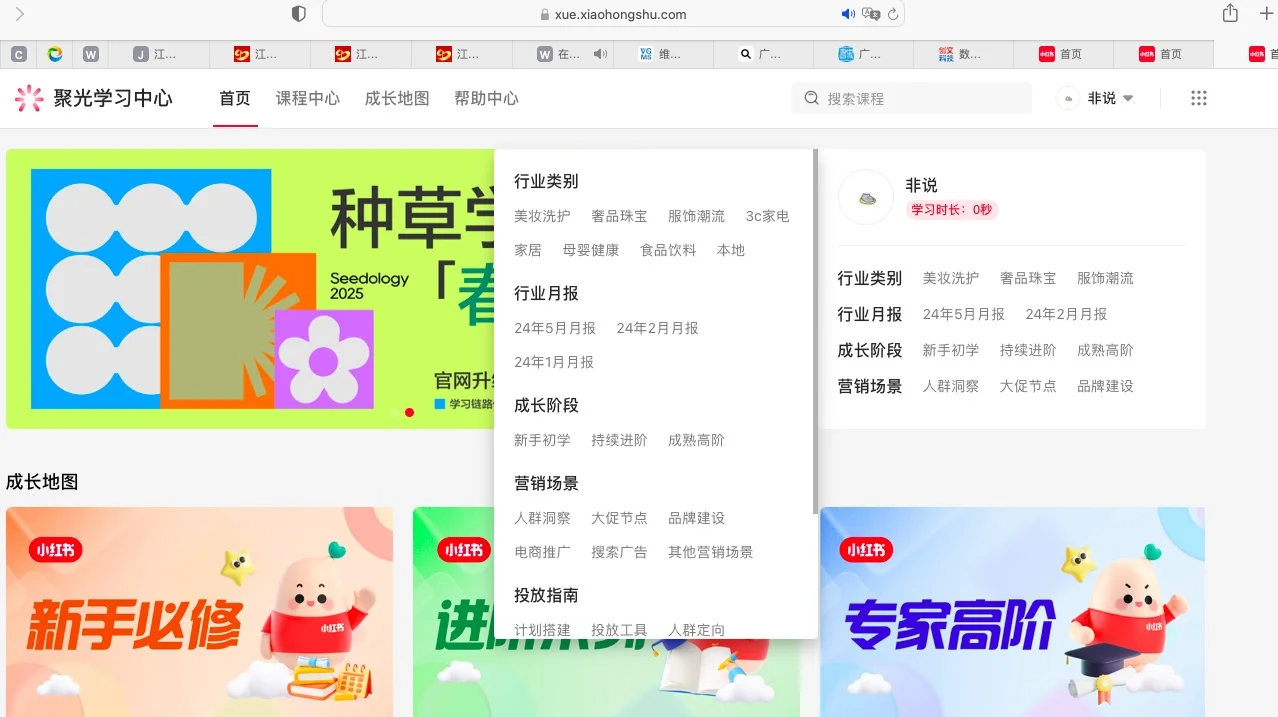Viewport: 1278px width, 717px height.
Task: Select the 电商推广 scenario
Action: [x=542, y=552]
